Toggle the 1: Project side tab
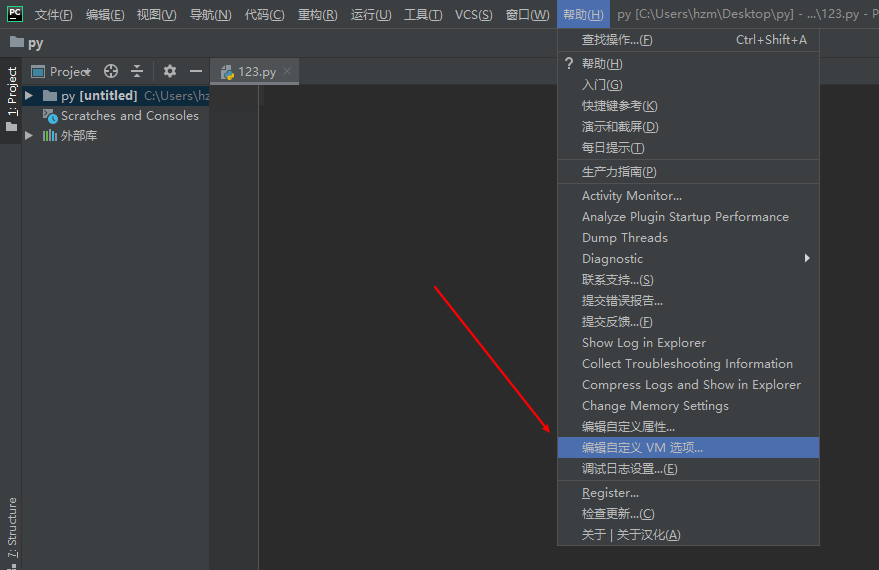Viewport: 879px width, 570px height. click(x=11, y=100)
